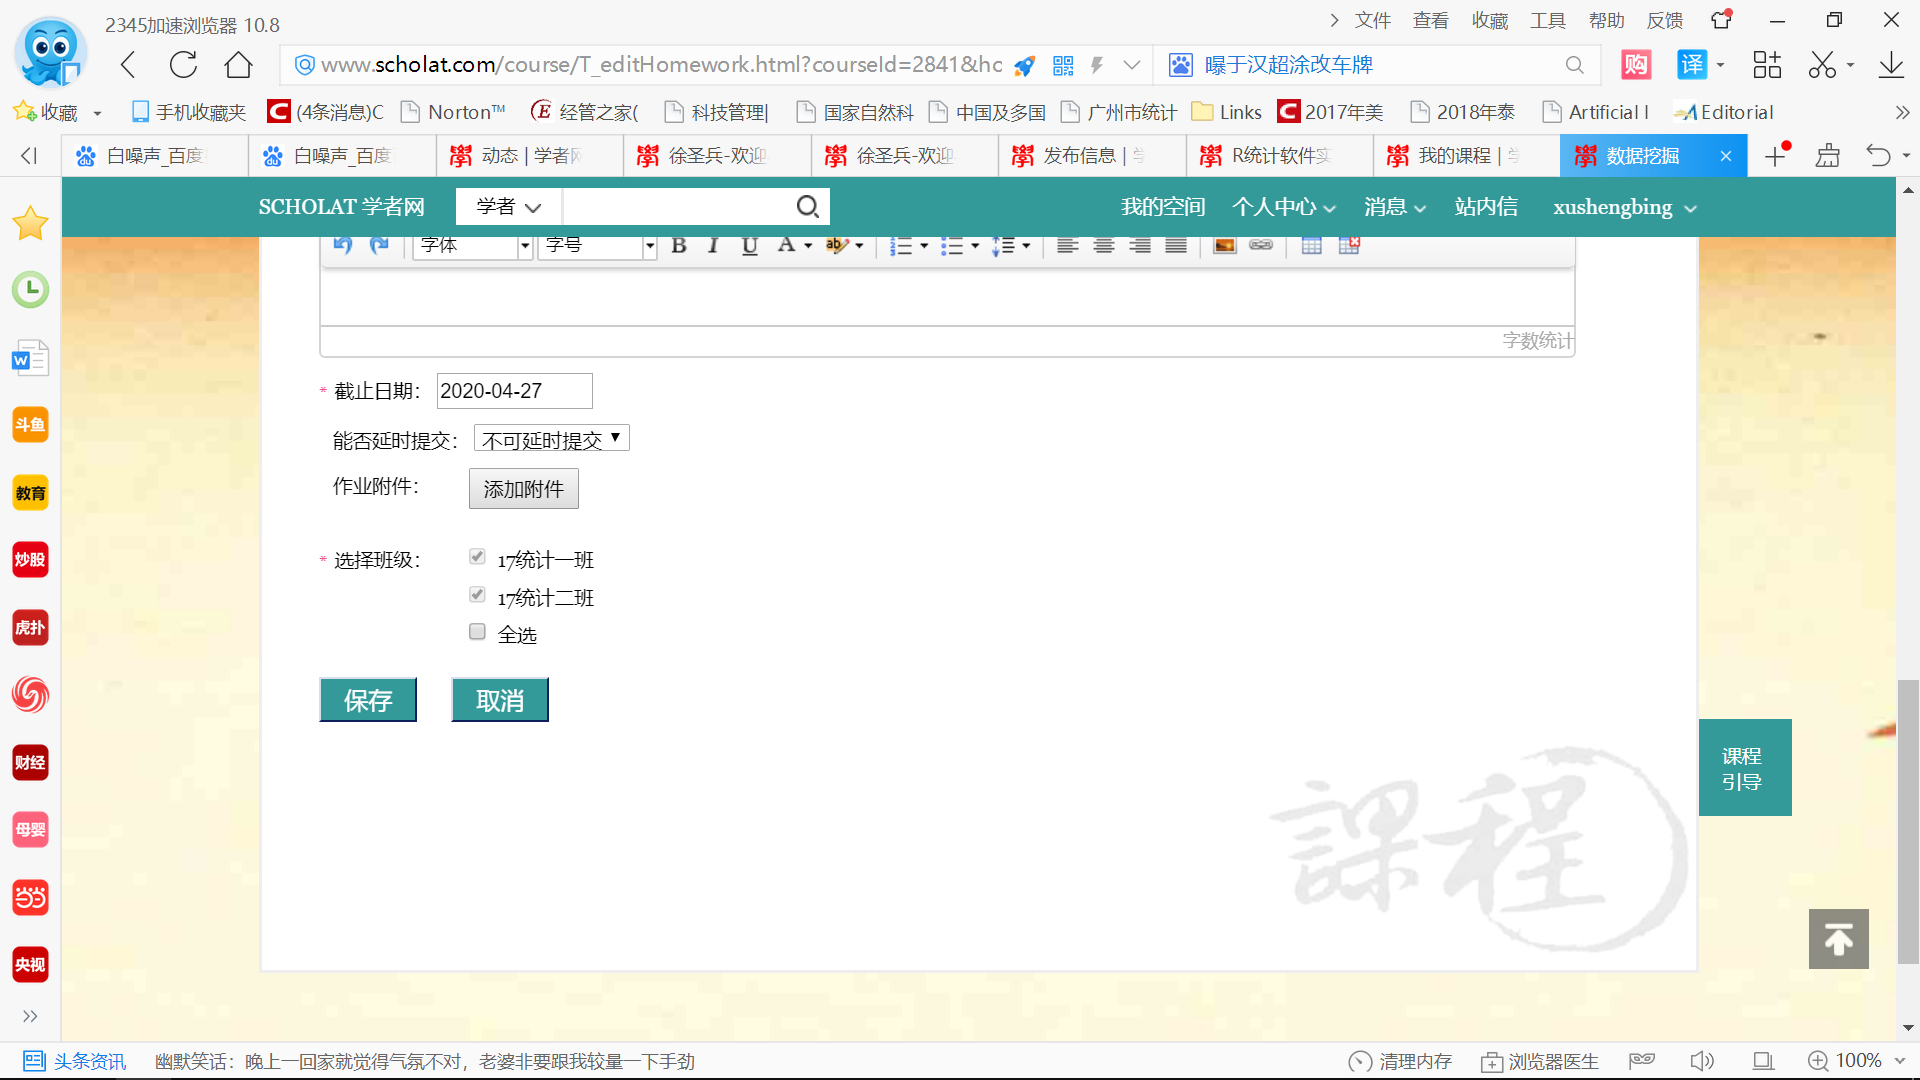Uncheck the 17统计一班 checkbox

(477, 556)
